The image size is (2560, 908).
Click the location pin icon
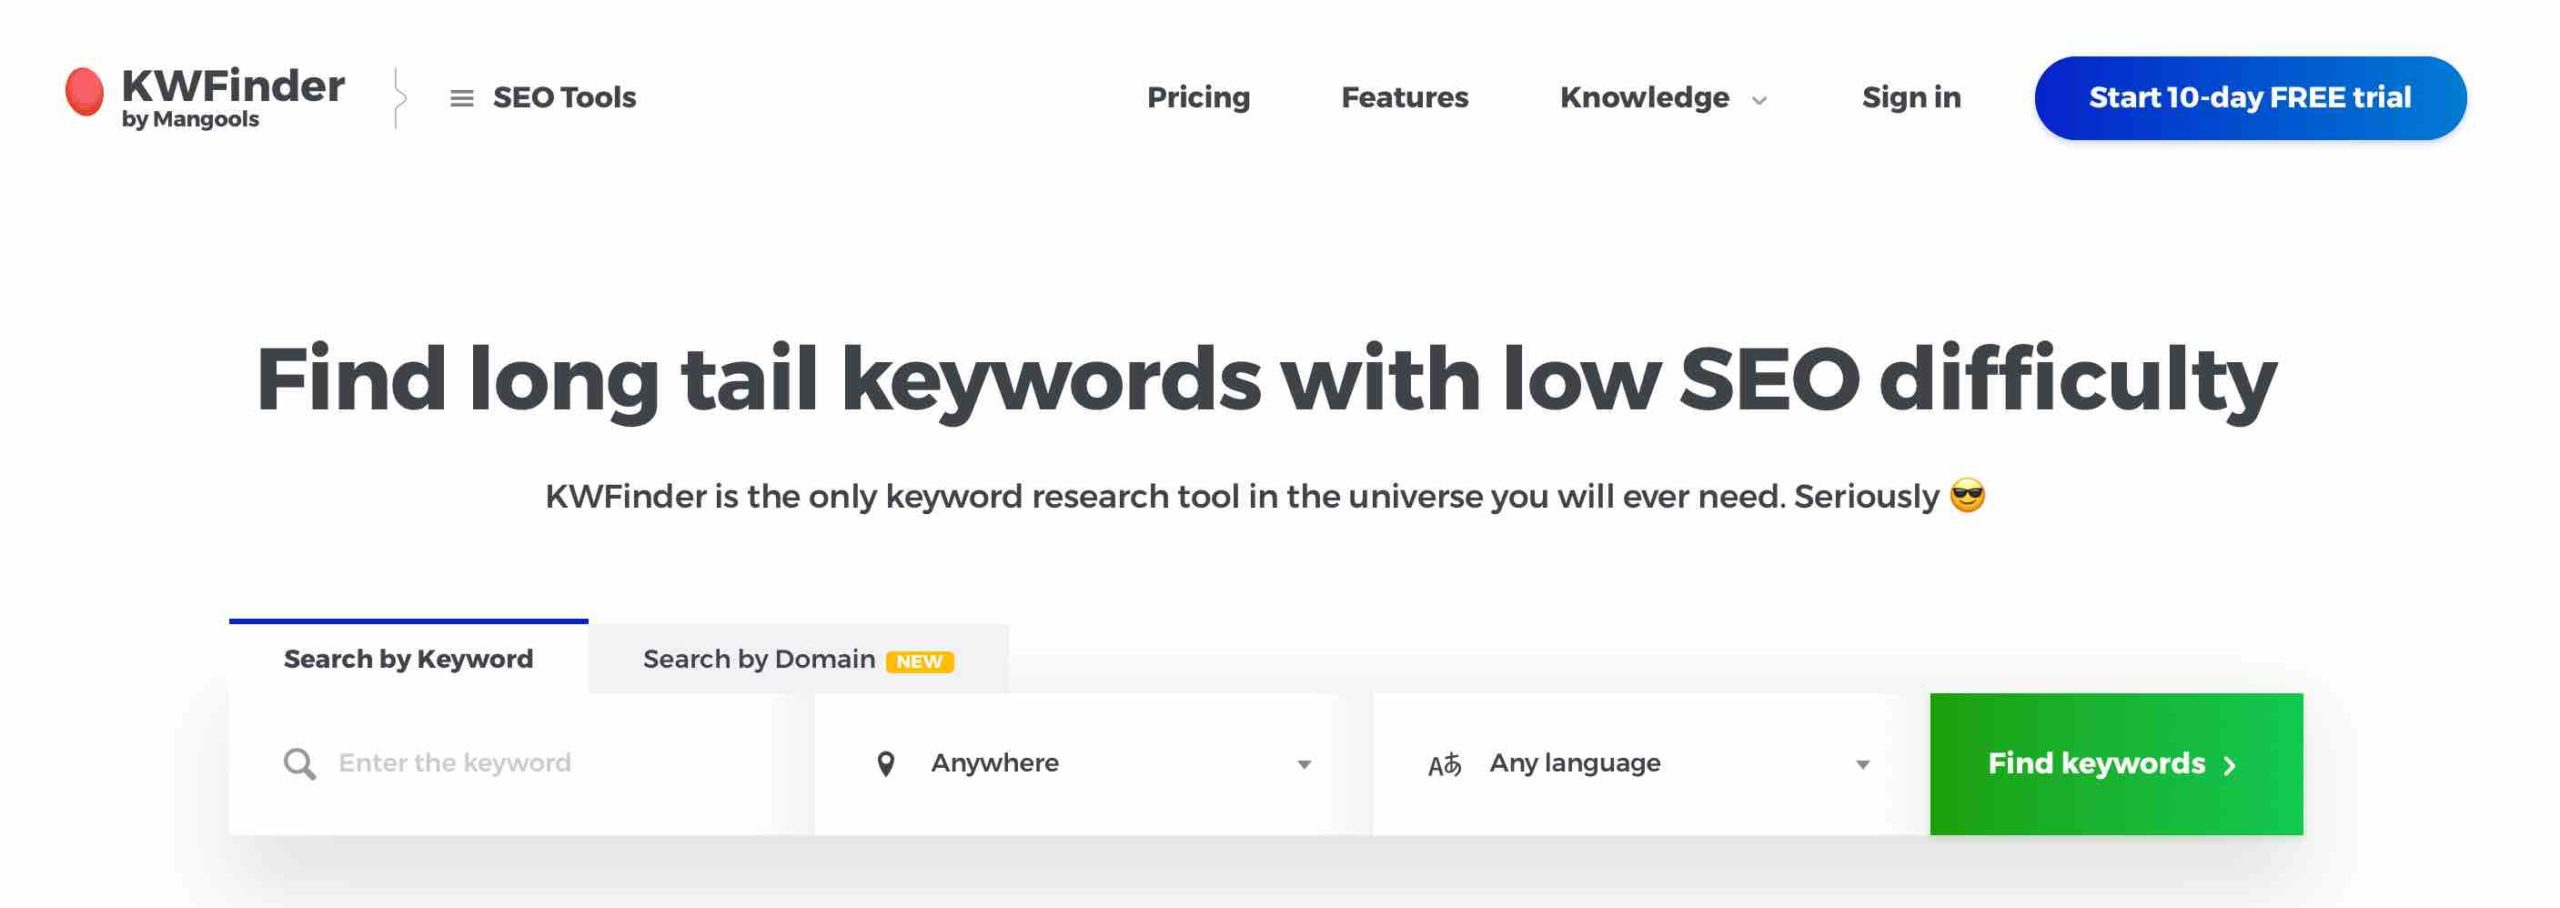point(885,764)
